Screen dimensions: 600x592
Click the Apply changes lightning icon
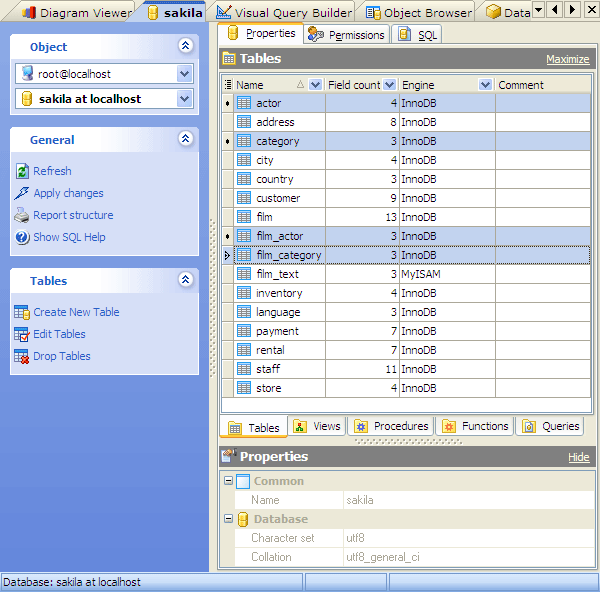[22, 193]
